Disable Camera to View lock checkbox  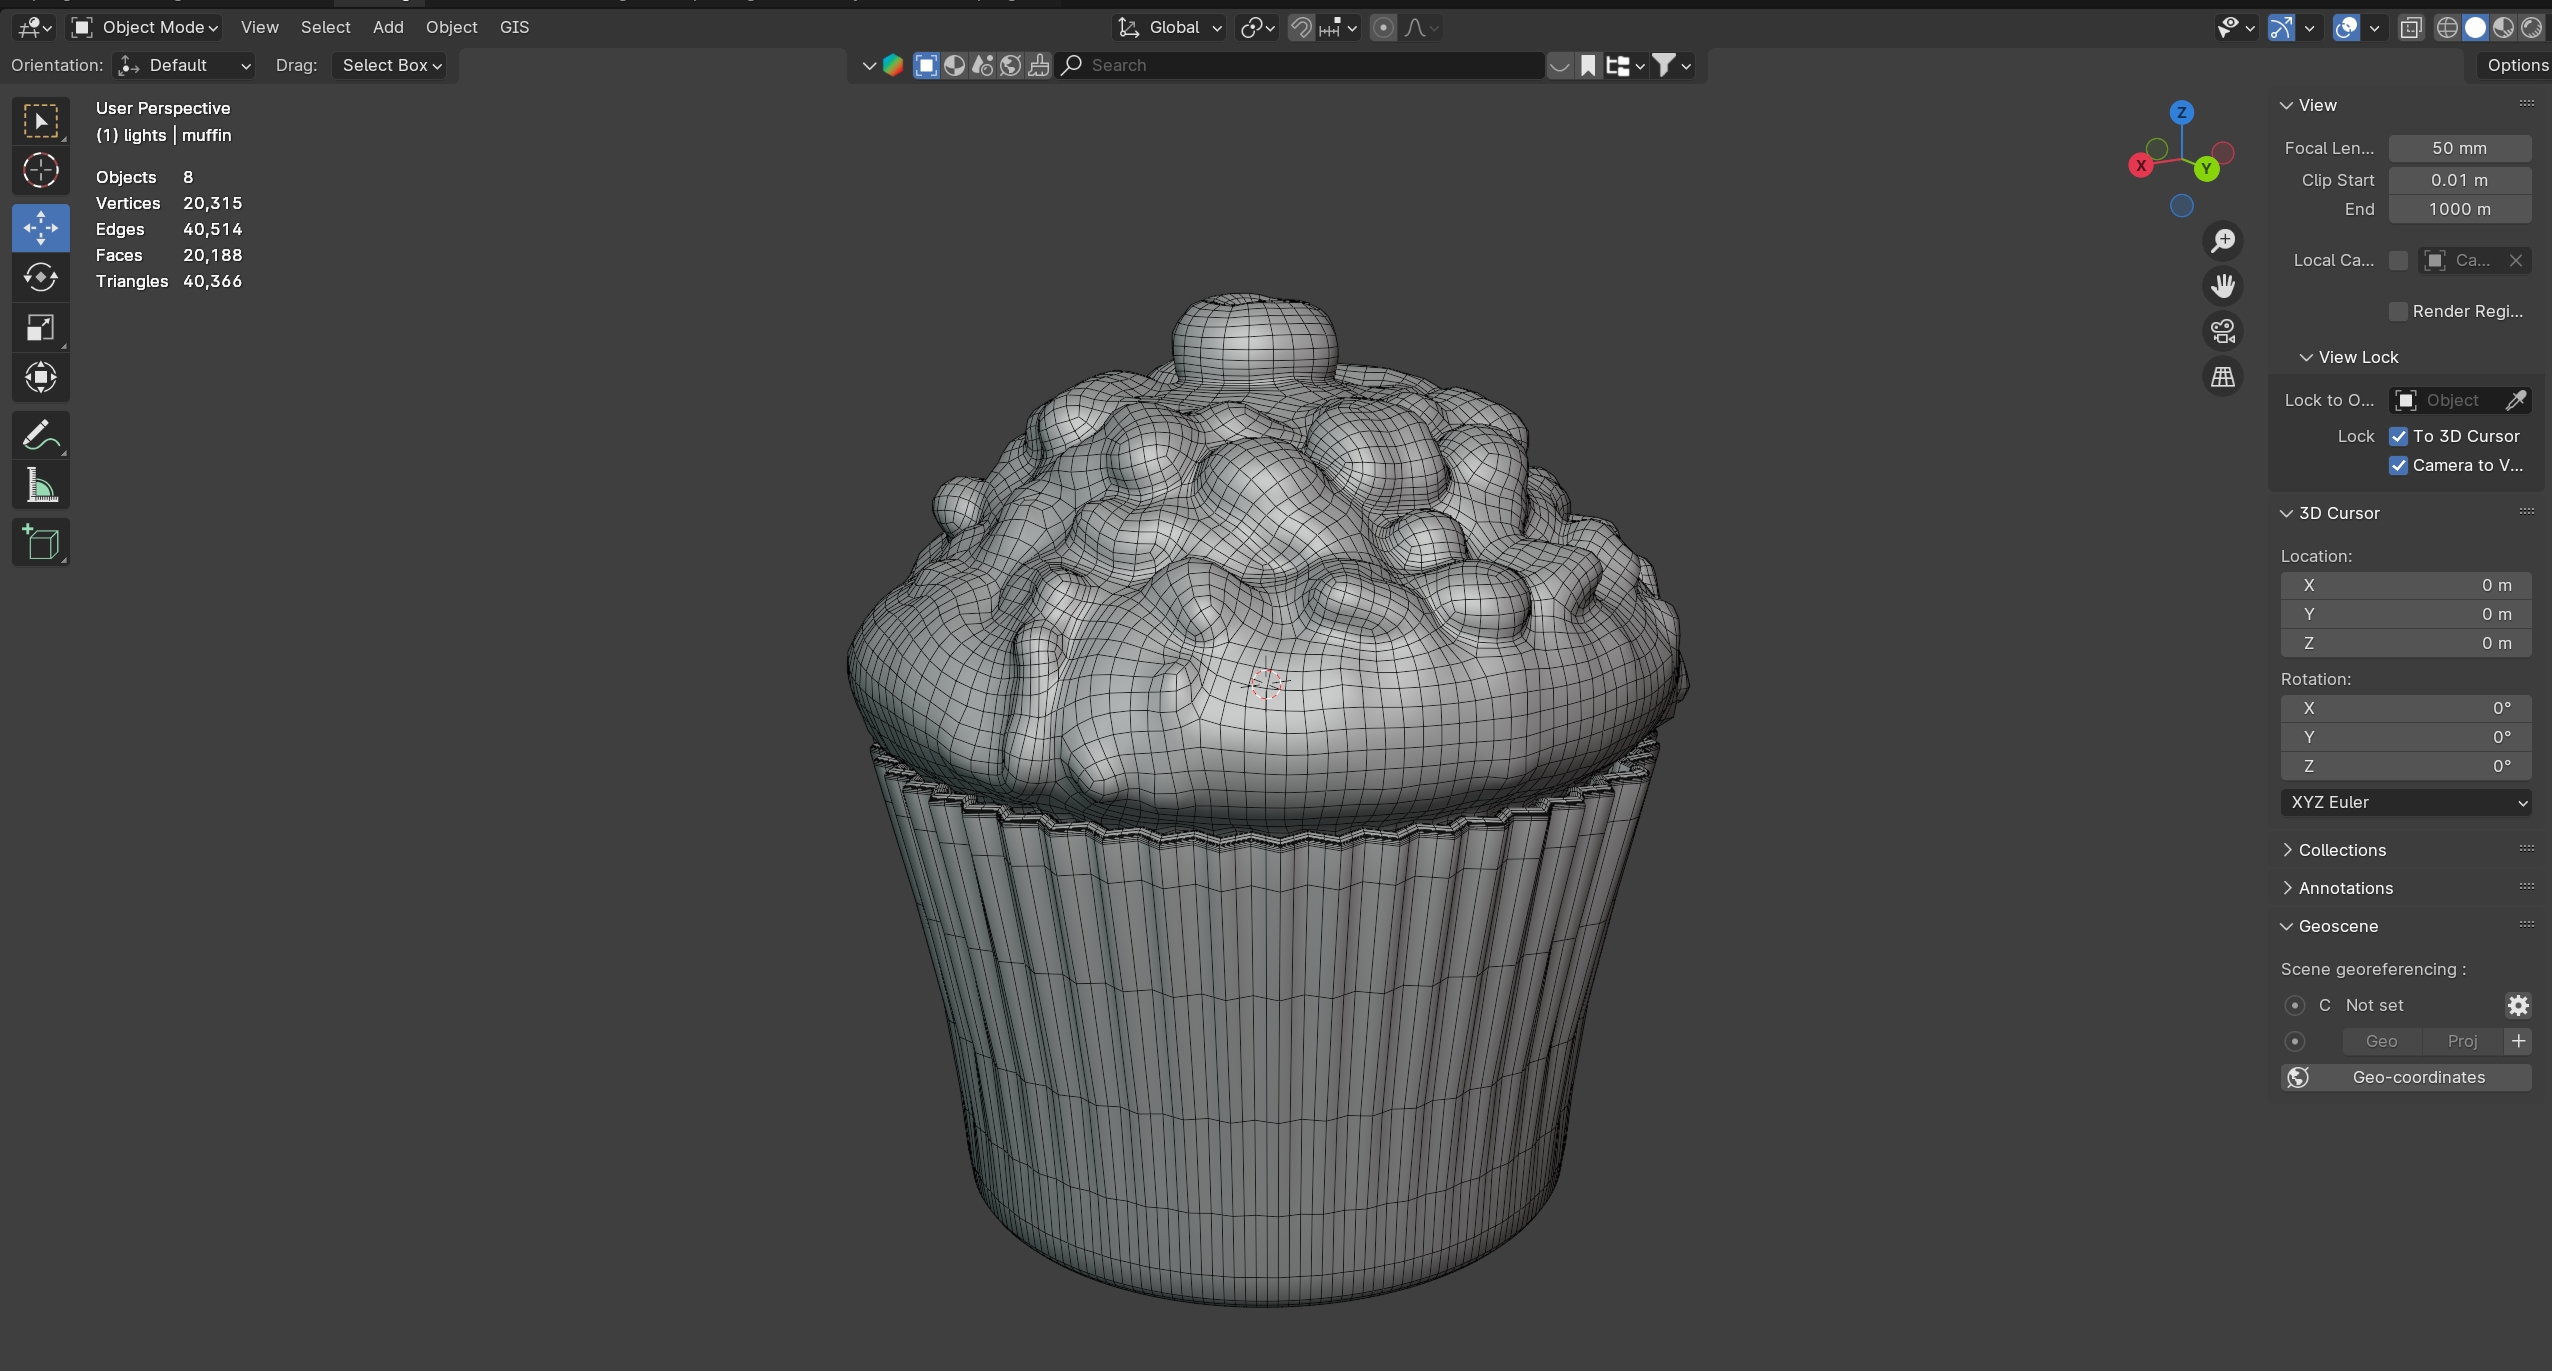point(2398,465)
